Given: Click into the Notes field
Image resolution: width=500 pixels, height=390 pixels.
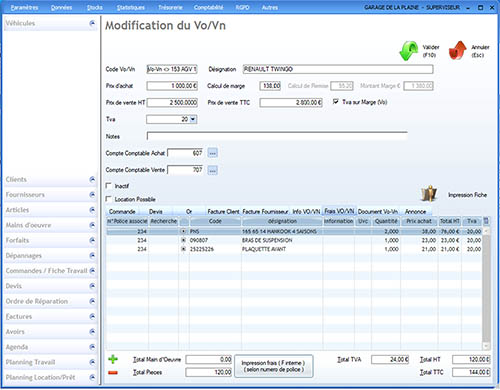Looking at the screenshot, I should 277,136.
